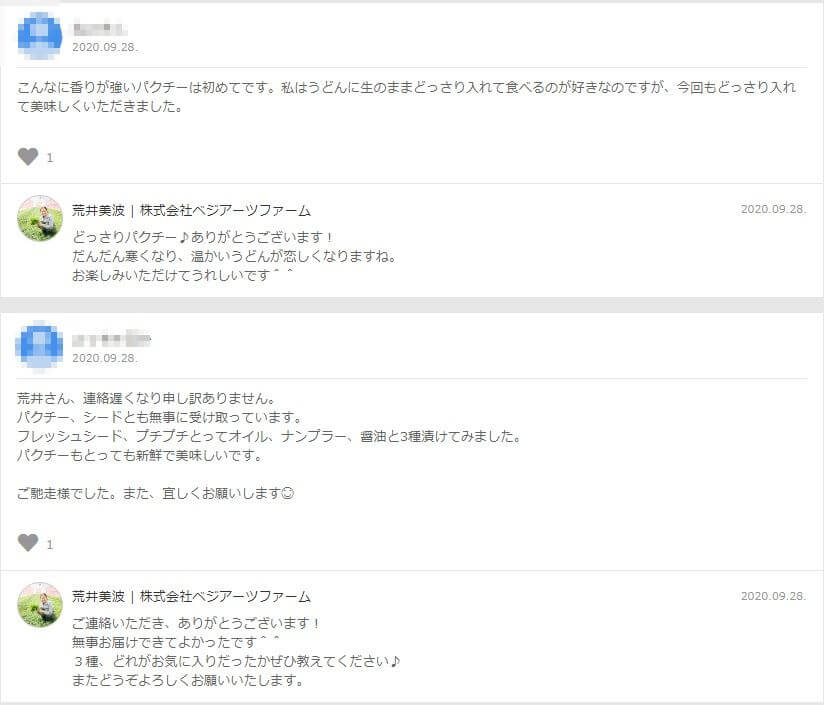The height and width of the screenshot is (705, 824).
Task: Open the blurred username above the udon review
Action: [x=99, y=28]
